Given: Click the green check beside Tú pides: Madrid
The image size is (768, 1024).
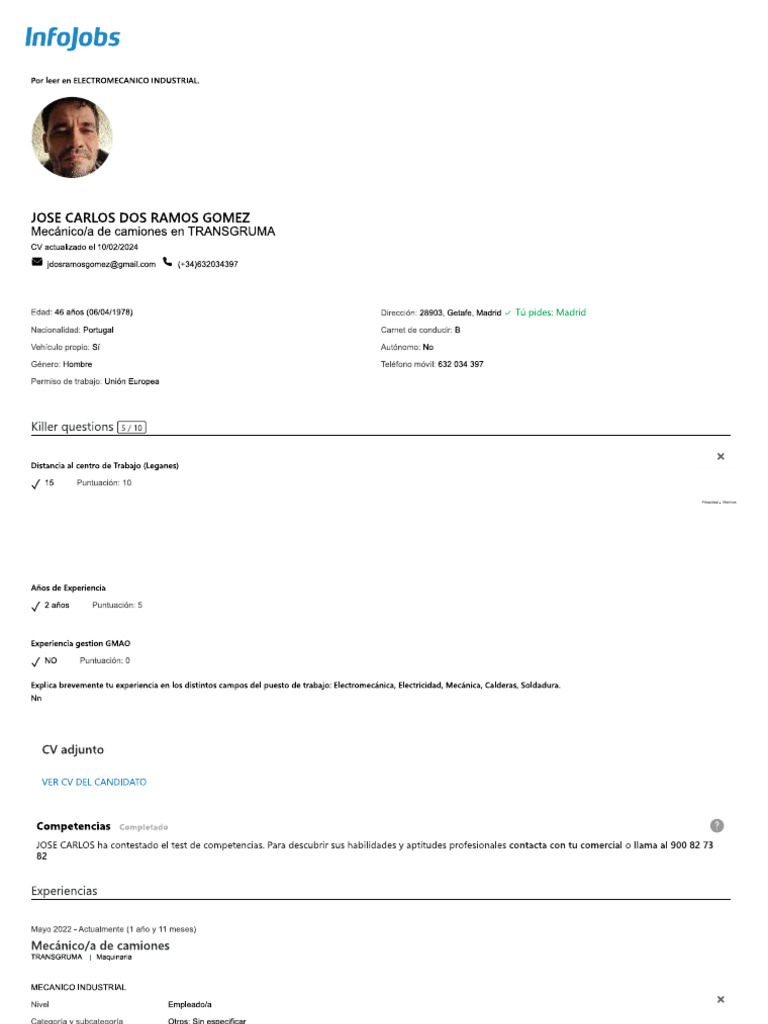Looking at the screenshot, I should [508, 313].
